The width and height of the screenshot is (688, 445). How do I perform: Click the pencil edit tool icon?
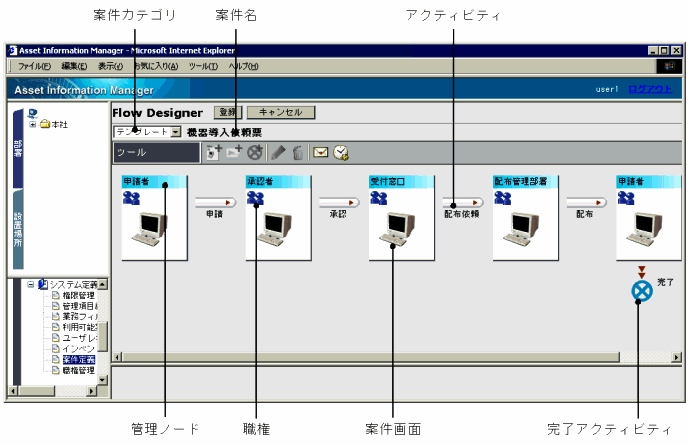pos(278,152)
